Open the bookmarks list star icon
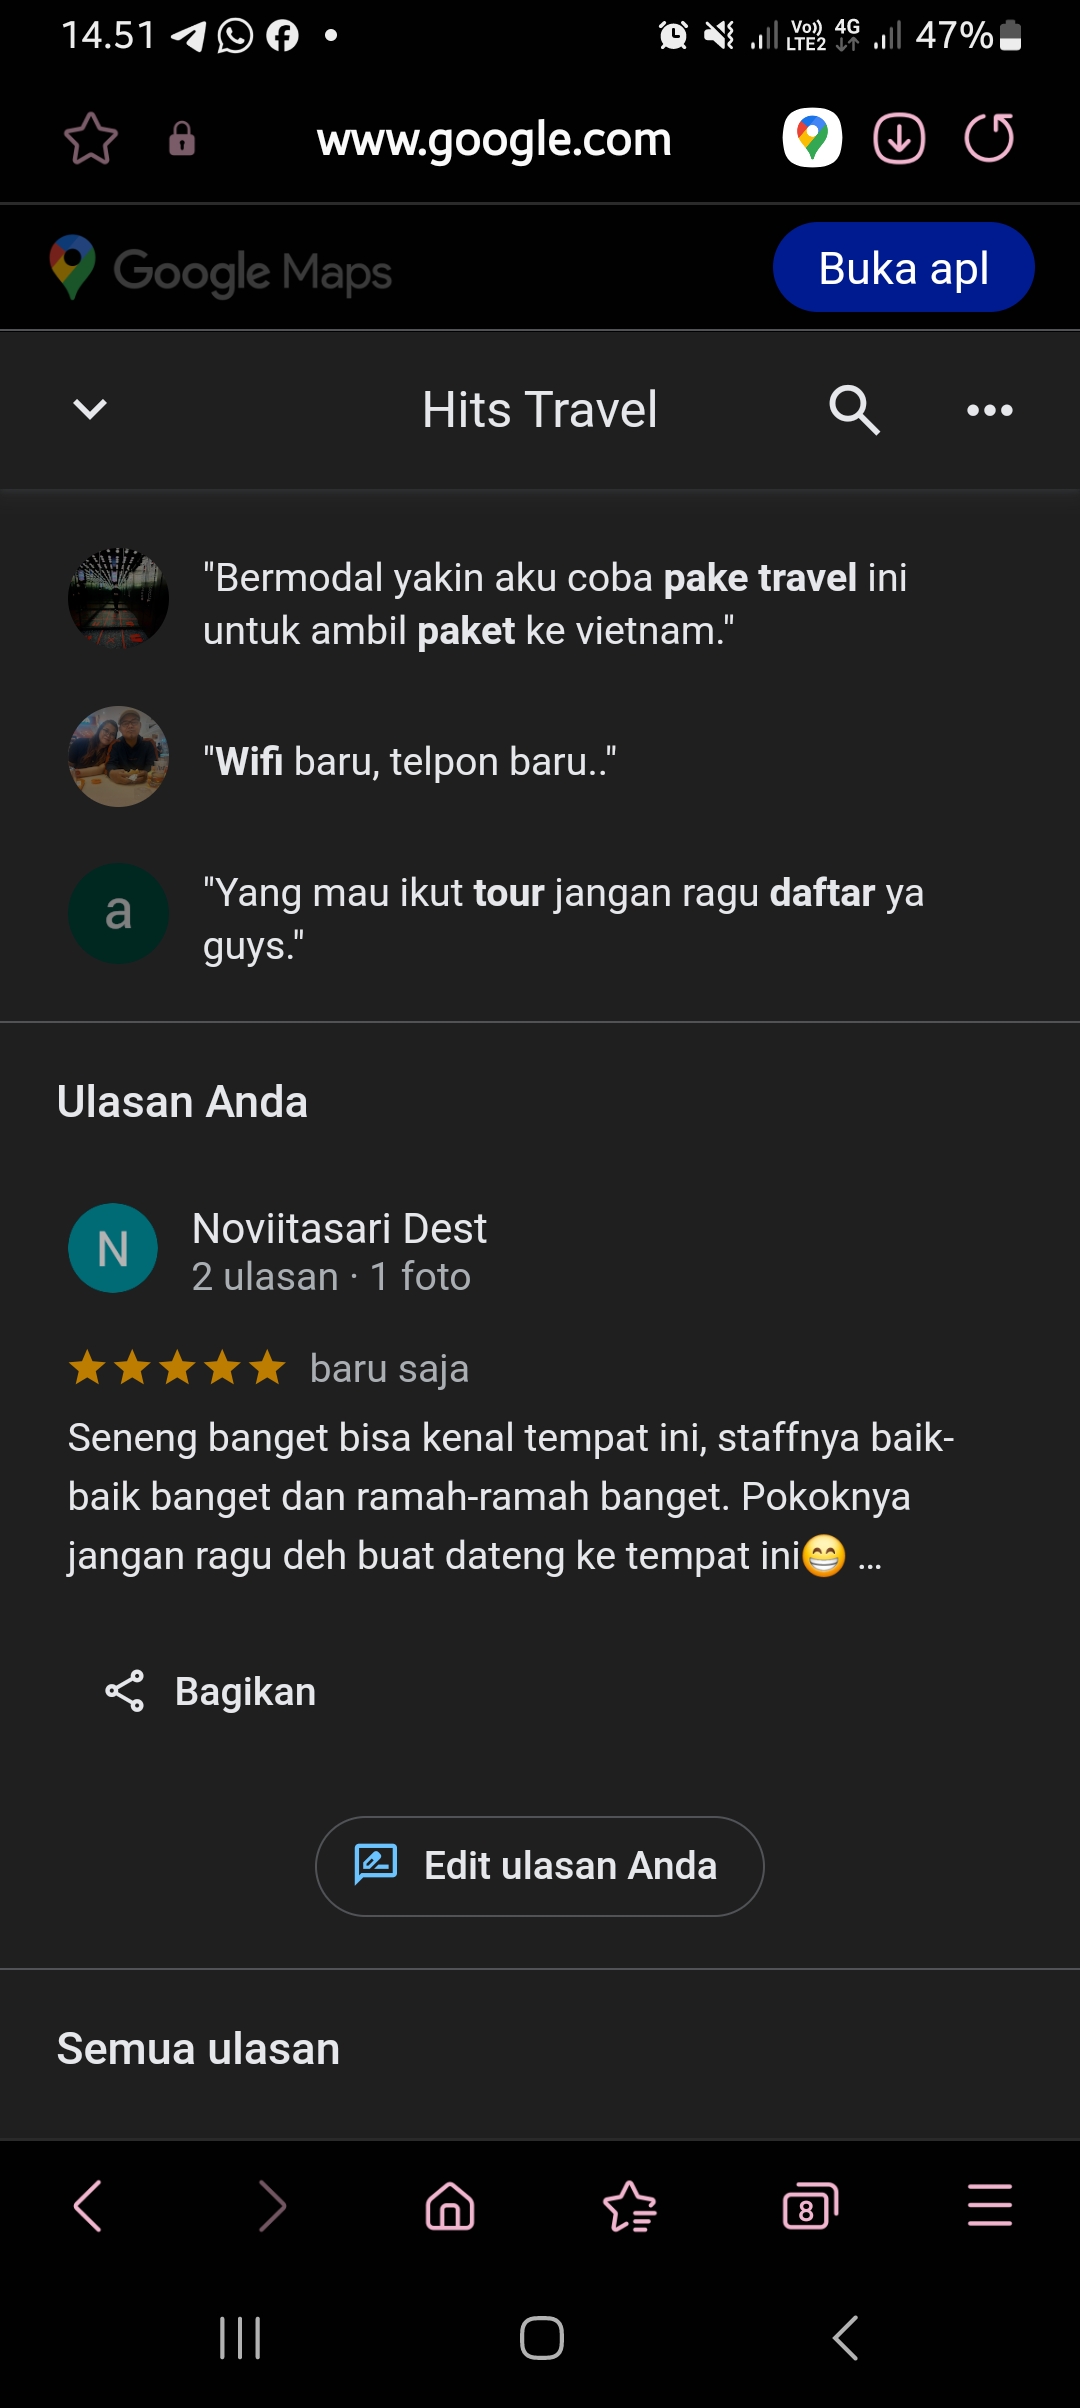This screenshot has width=1080, height=2408. (630, 2205)
